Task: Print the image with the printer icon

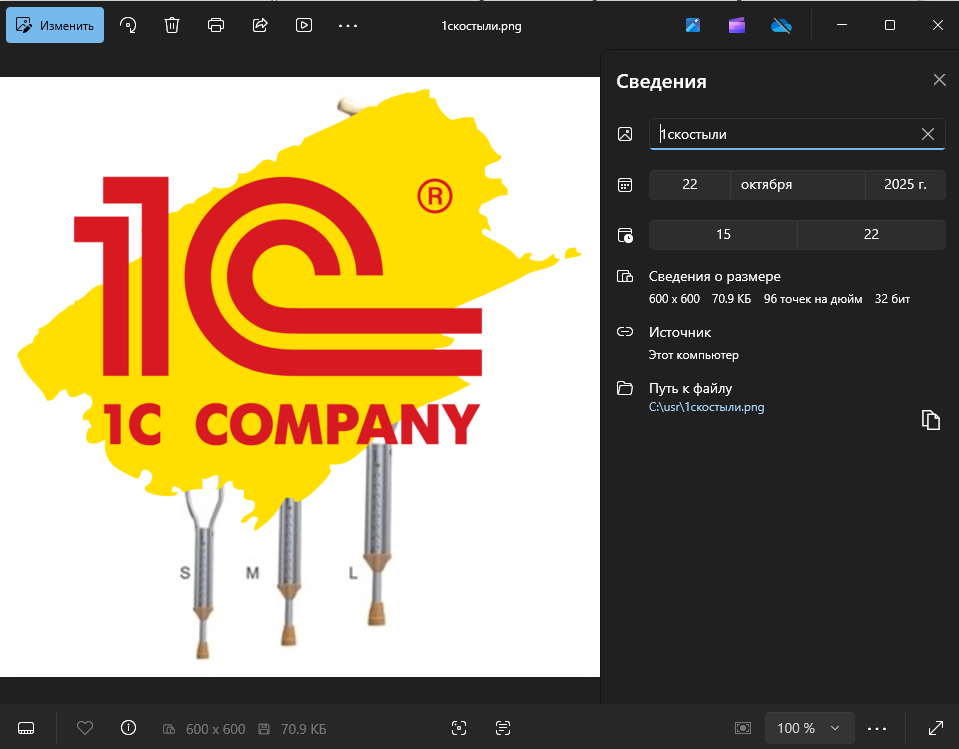Action: 216,26
